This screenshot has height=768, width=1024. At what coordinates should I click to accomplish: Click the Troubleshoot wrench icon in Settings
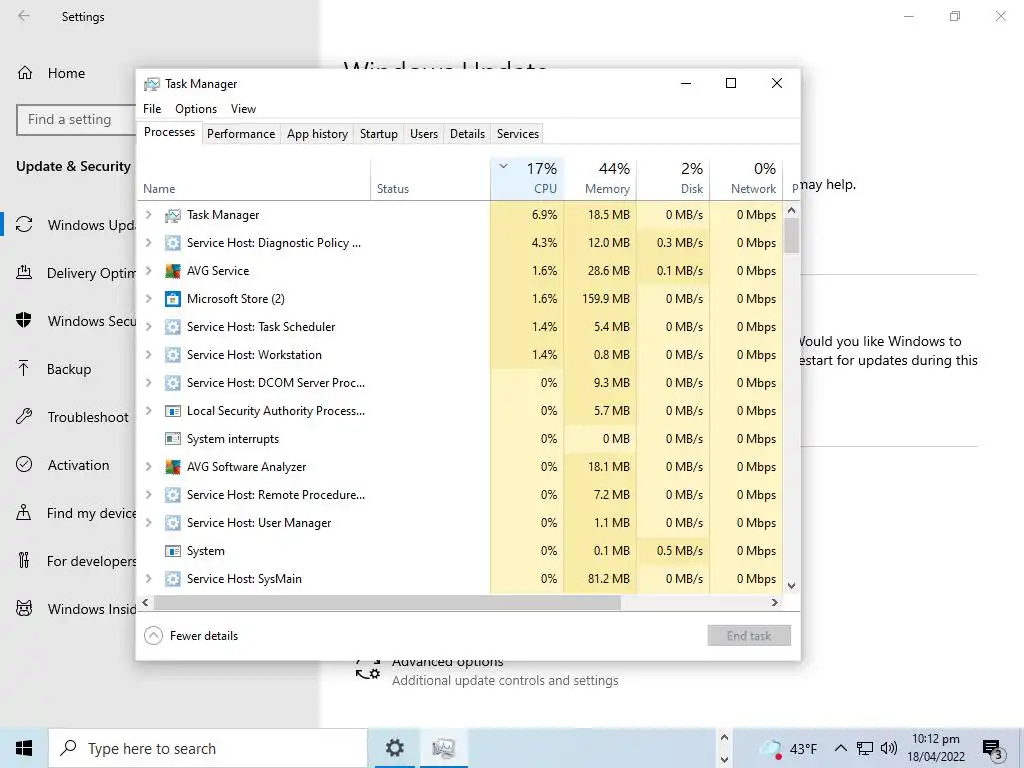click(24, 417)
